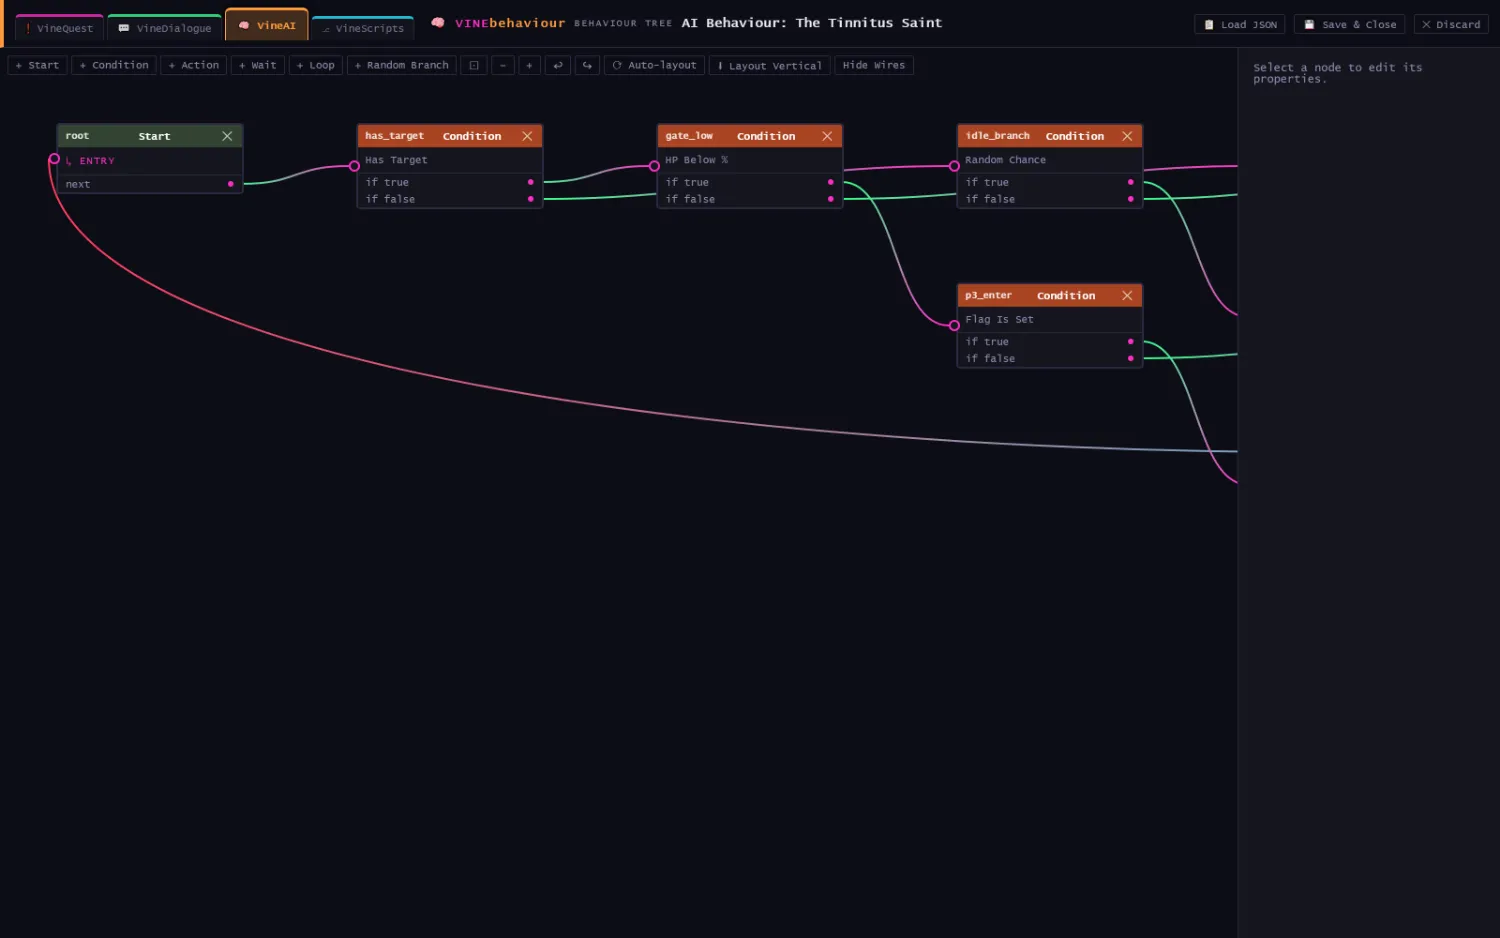1500x938 pixels.
Task: Select the has_target node header
Action: pyautogui.click(x=450, y=136)
